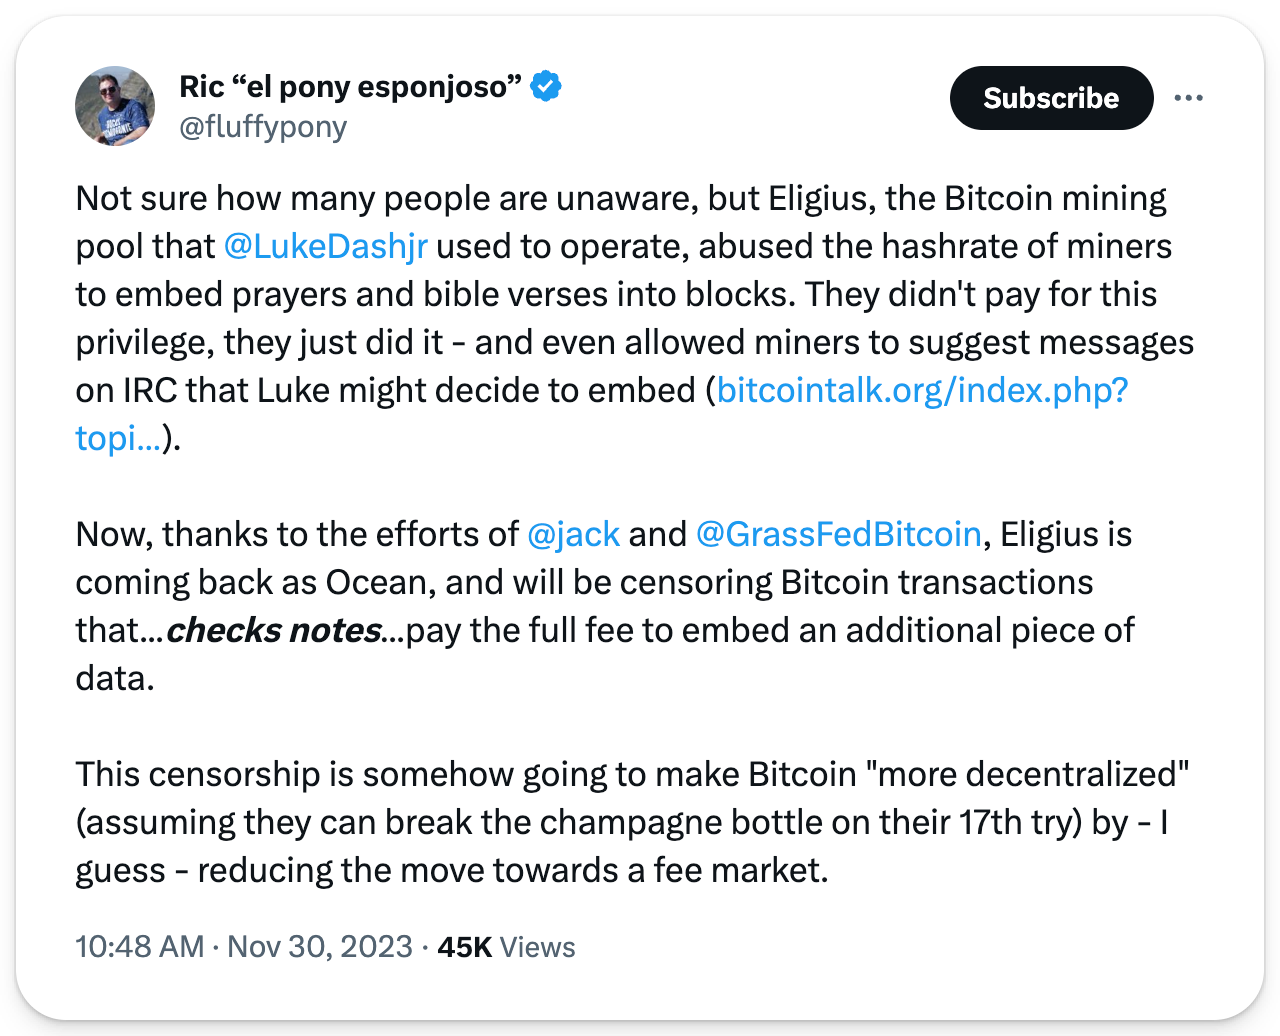Open the three-dot more options menu
This screenshot has height=1036, width=1280.
1189,98
